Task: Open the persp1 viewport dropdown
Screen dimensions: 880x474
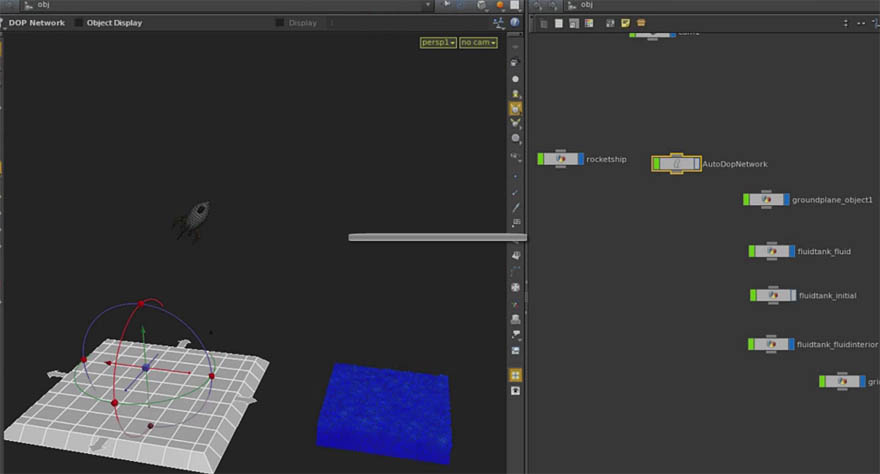Action: 438,43
